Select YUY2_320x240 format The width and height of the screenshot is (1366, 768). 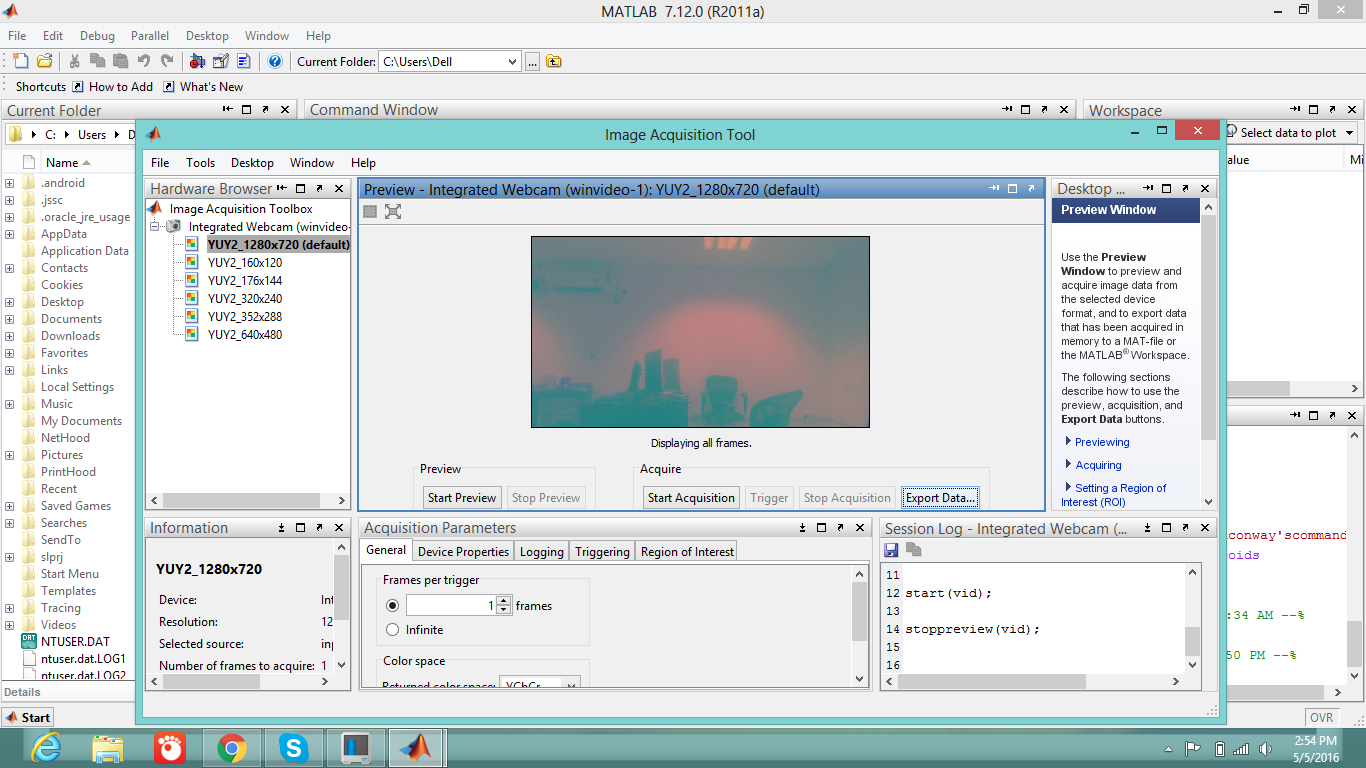(x=245, y=299)
